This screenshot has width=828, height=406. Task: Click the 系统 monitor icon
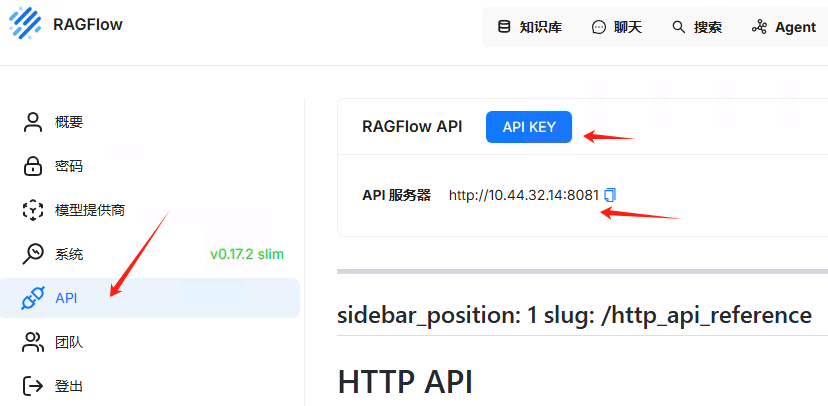coord(33,254)
